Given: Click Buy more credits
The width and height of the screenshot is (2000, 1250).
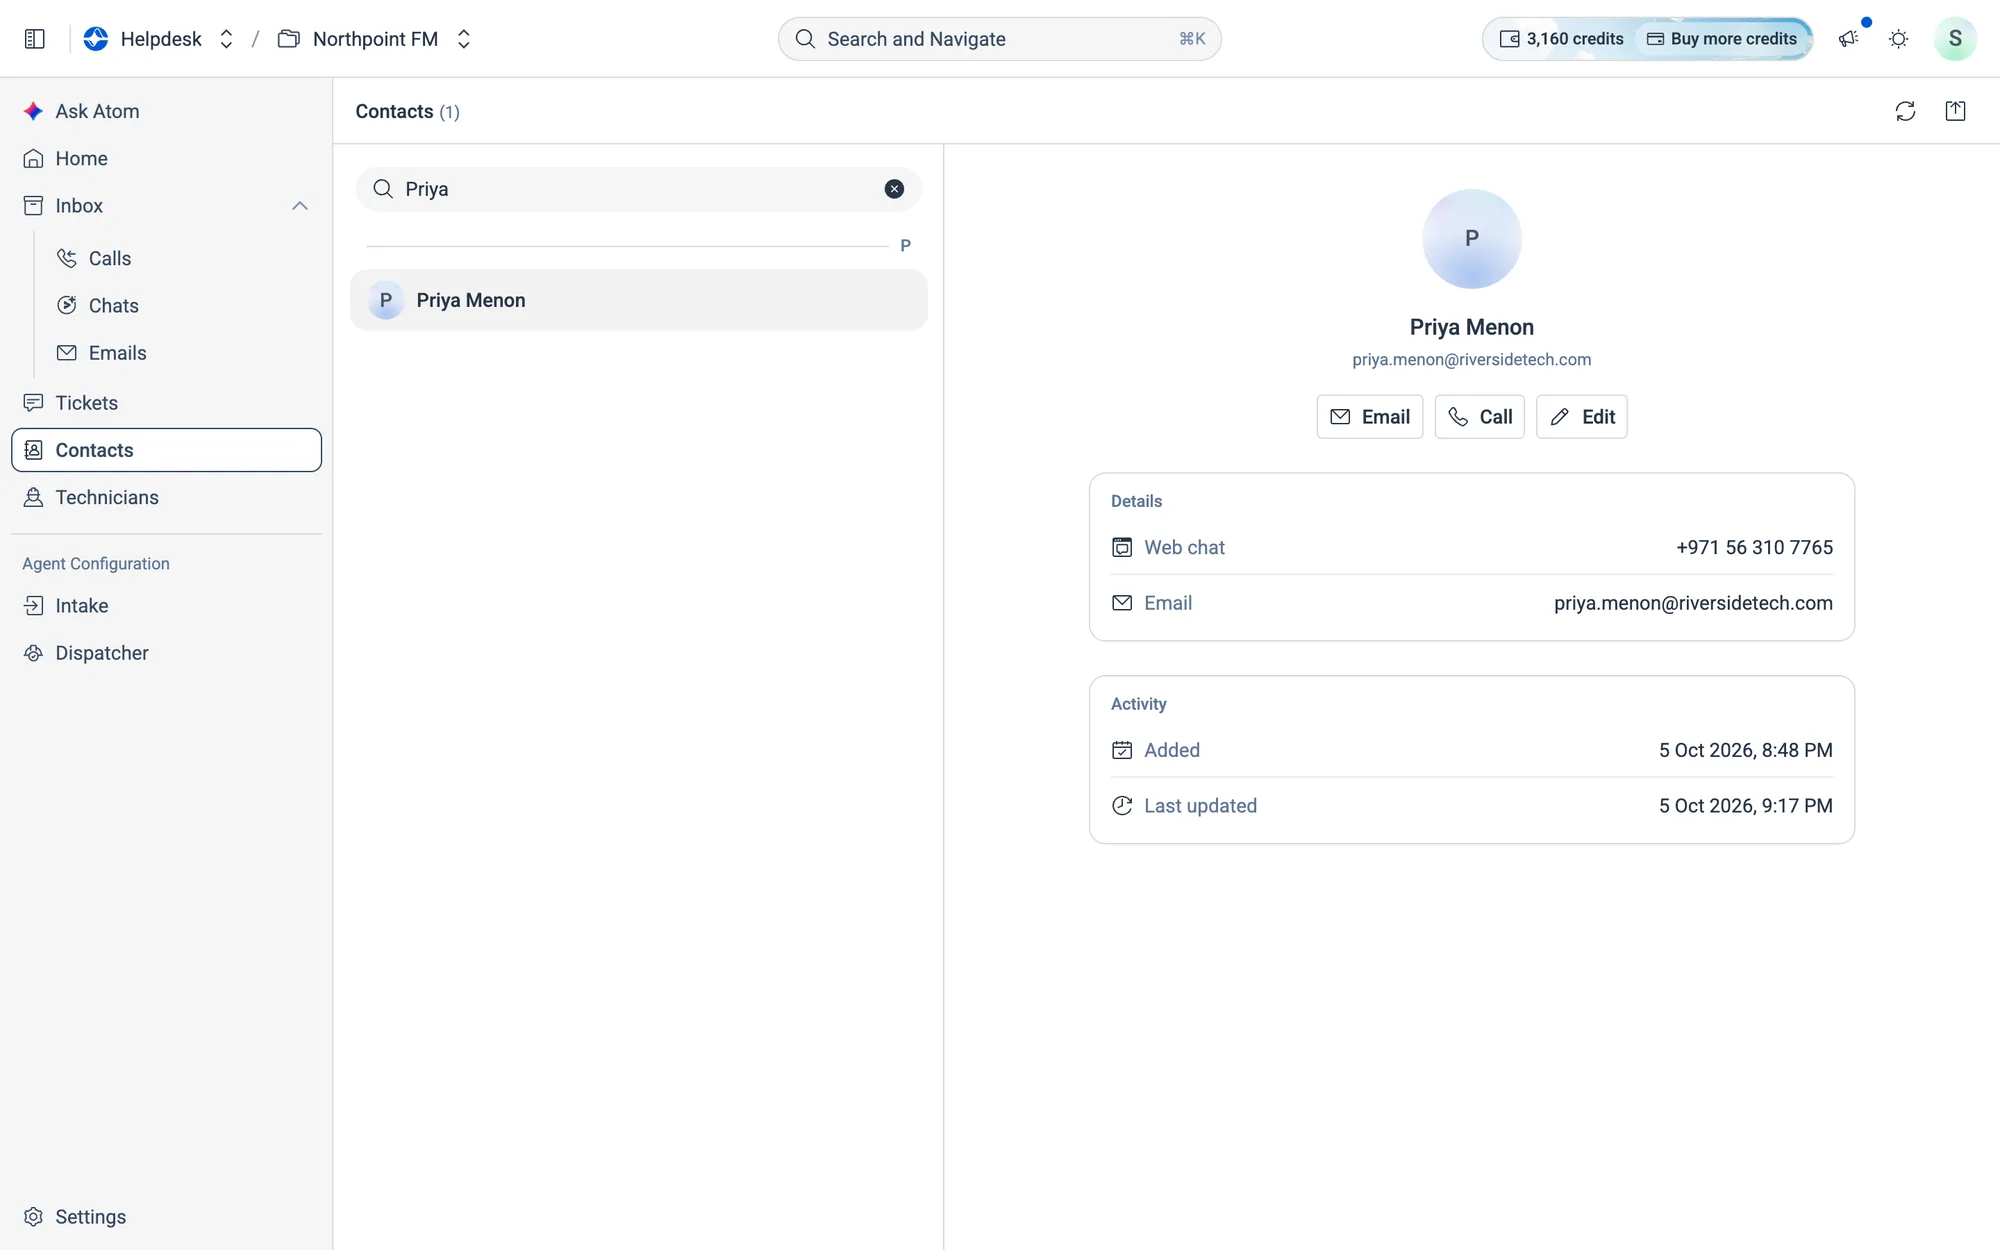Looking at the screenshot, I should [1722, 39].
